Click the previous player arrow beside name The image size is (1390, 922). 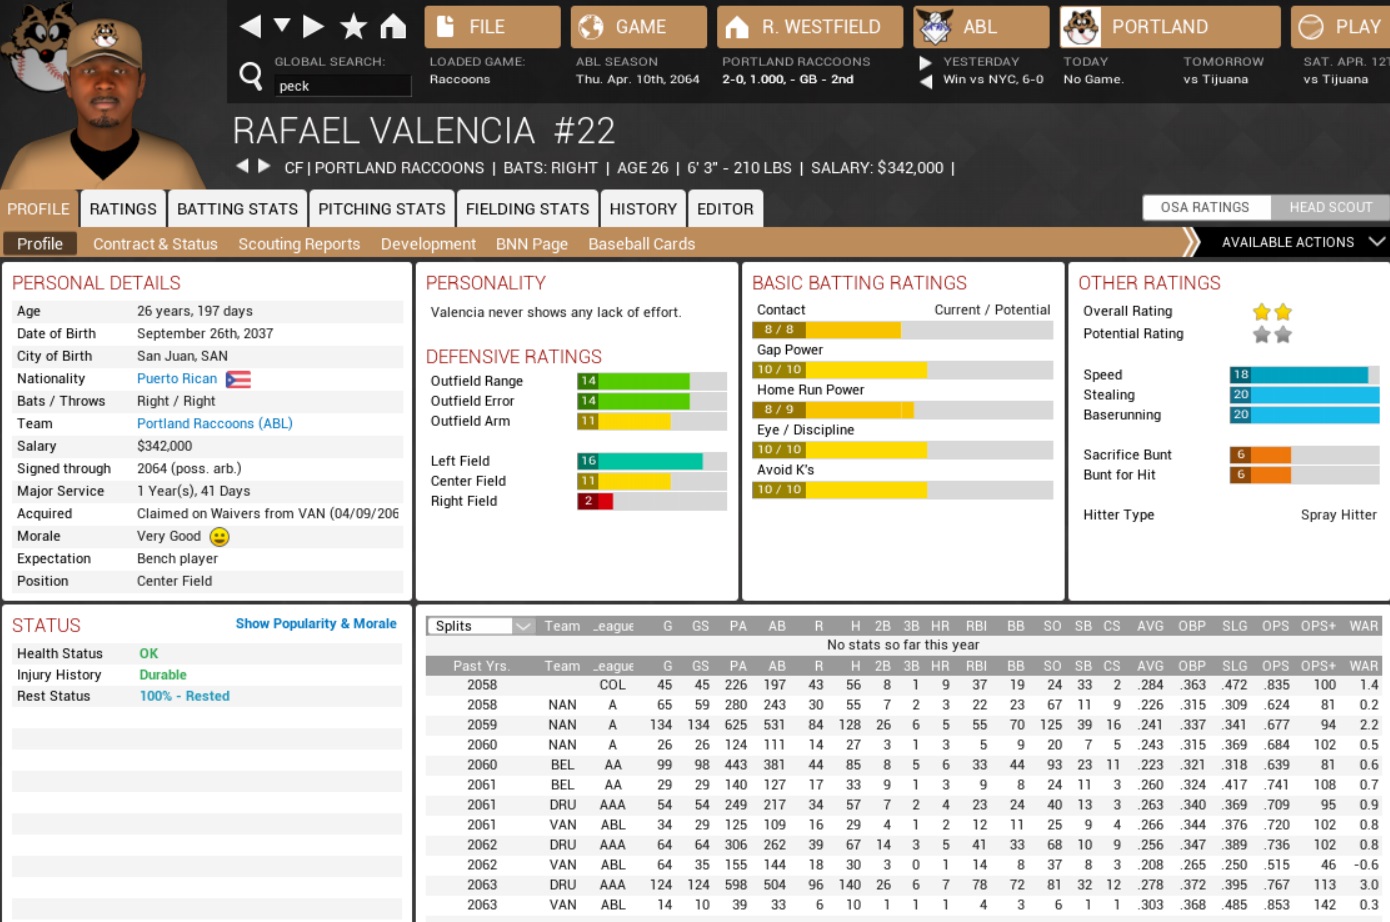point(241,166)
